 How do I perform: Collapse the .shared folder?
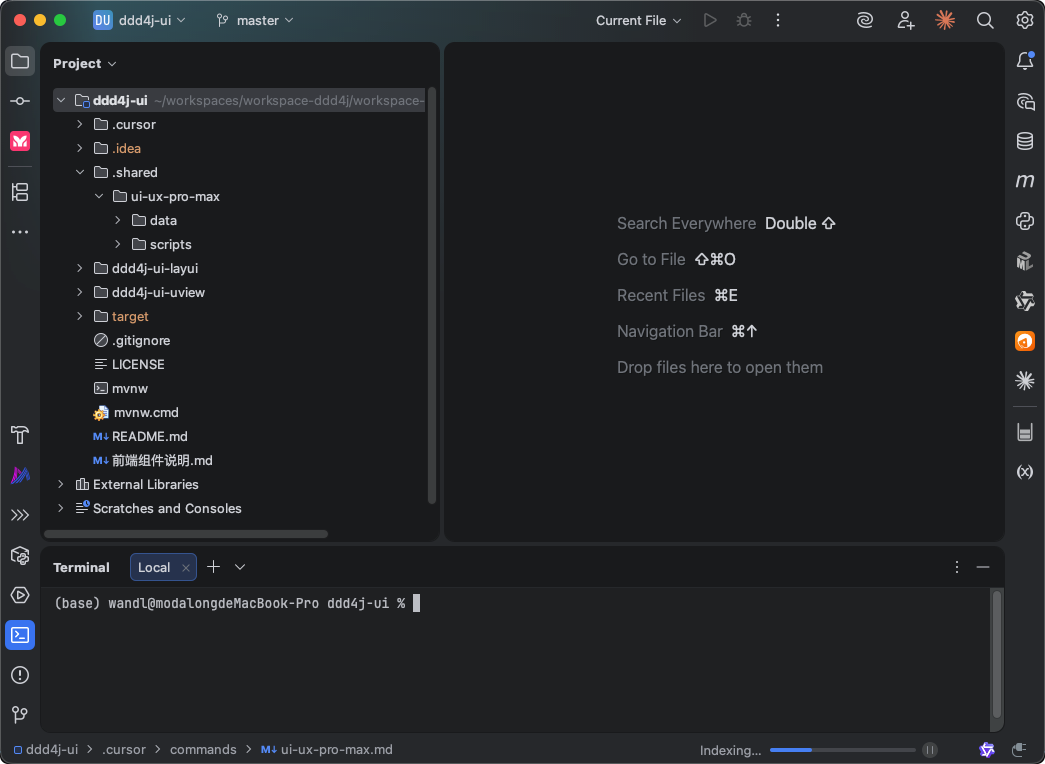click(80, 172)
